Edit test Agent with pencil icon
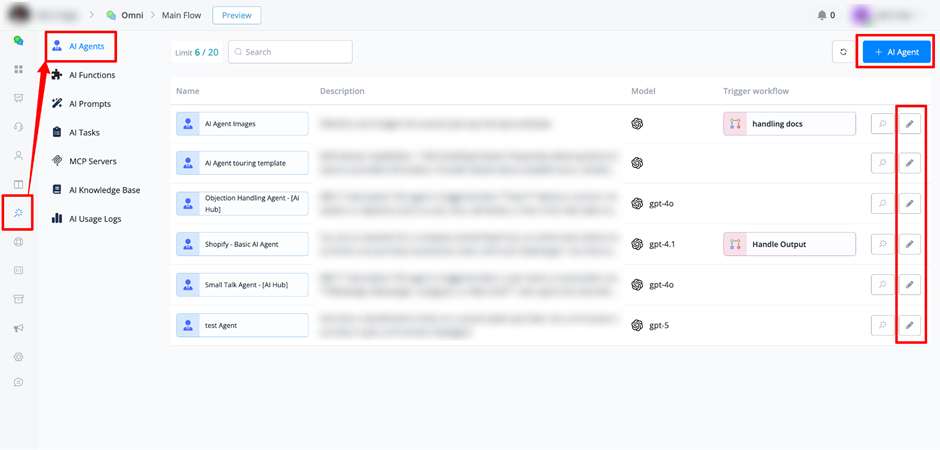 [x=909, y=325]
